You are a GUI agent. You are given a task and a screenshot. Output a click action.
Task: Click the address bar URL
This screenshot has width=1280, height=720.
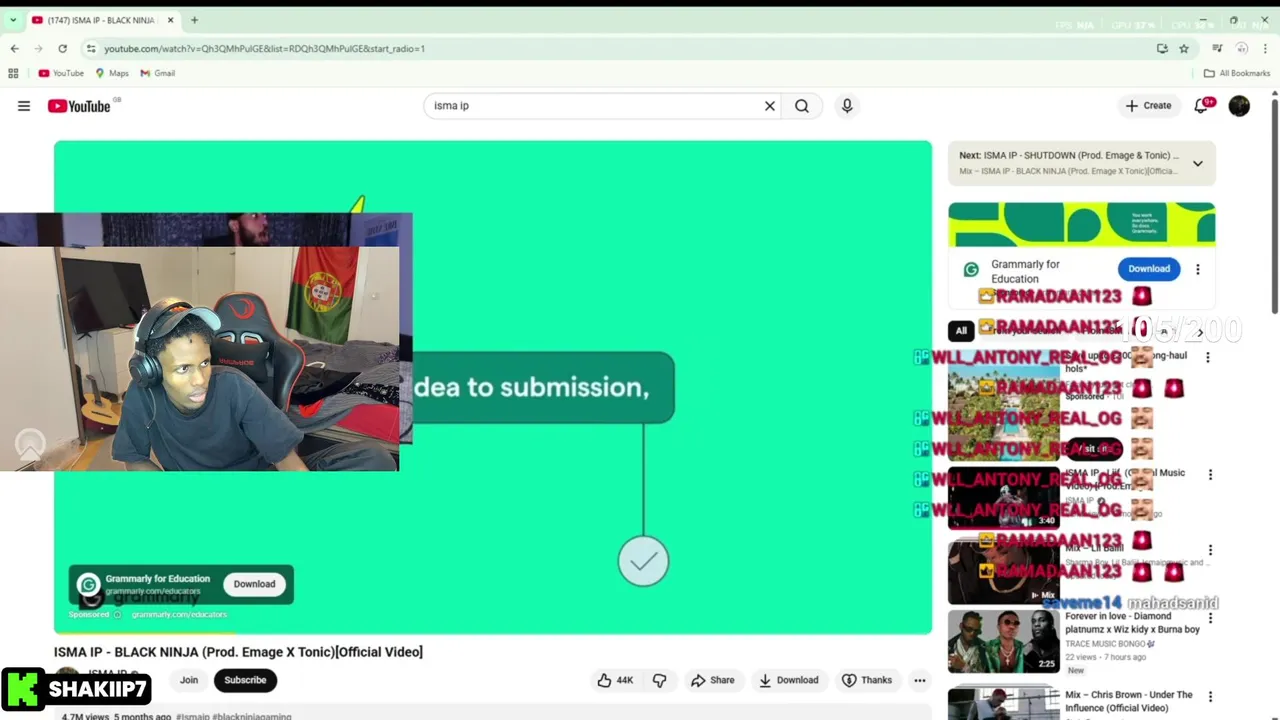[x=264, y=48]
